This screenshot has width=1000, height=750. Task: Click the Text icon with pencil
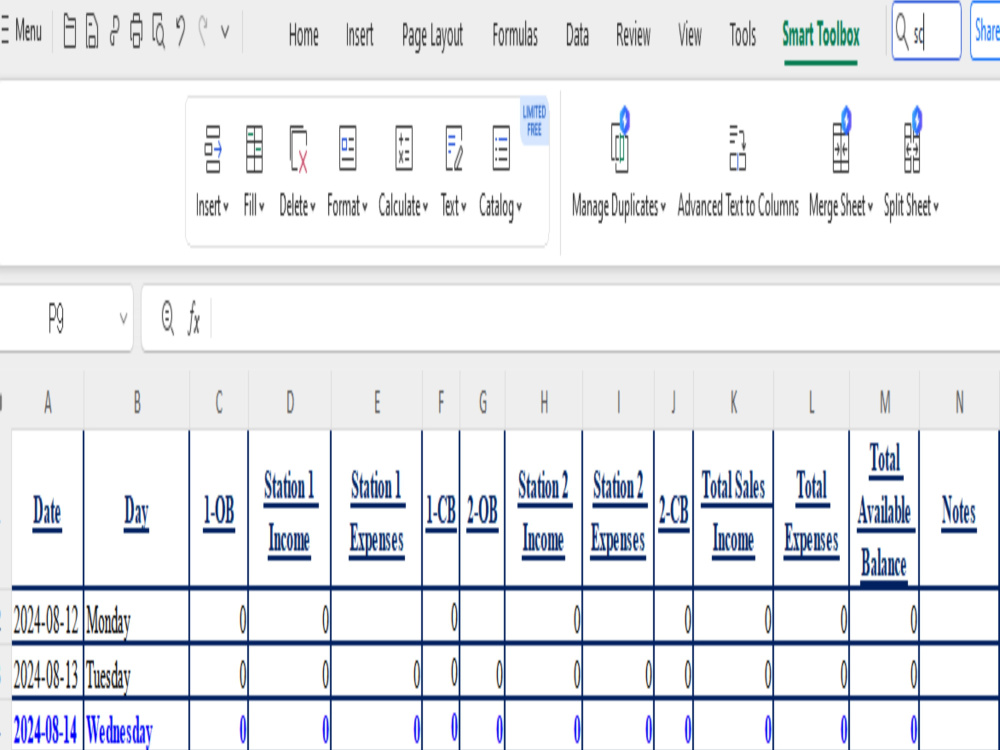[x=454, y=148]
